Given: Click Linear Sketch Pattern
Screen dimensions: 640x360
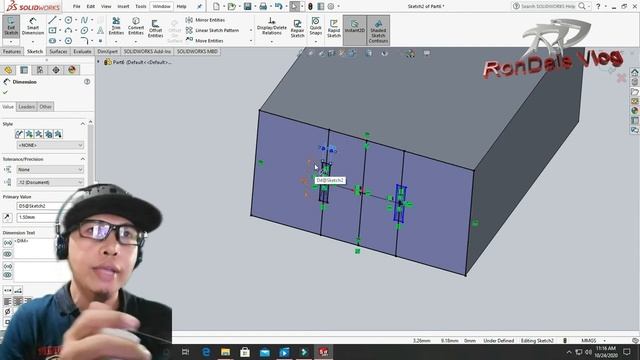Looking at the screenshot, I should click(212, 30).
